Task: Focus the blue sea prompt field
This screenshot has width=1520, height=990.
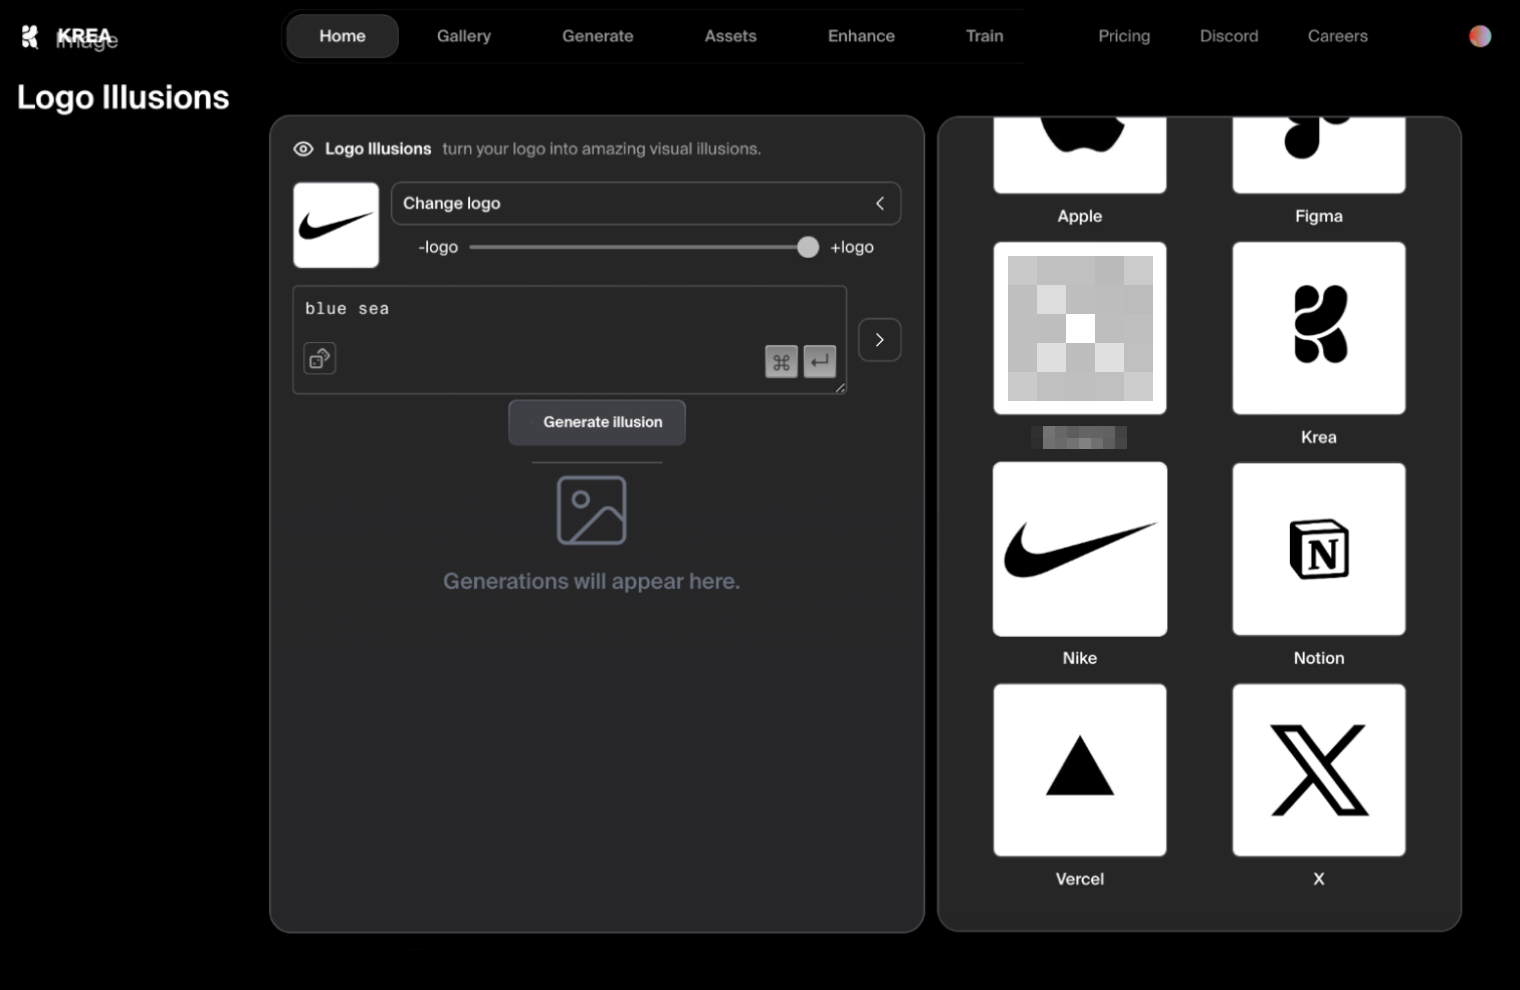Action: (x=570, y=340)
